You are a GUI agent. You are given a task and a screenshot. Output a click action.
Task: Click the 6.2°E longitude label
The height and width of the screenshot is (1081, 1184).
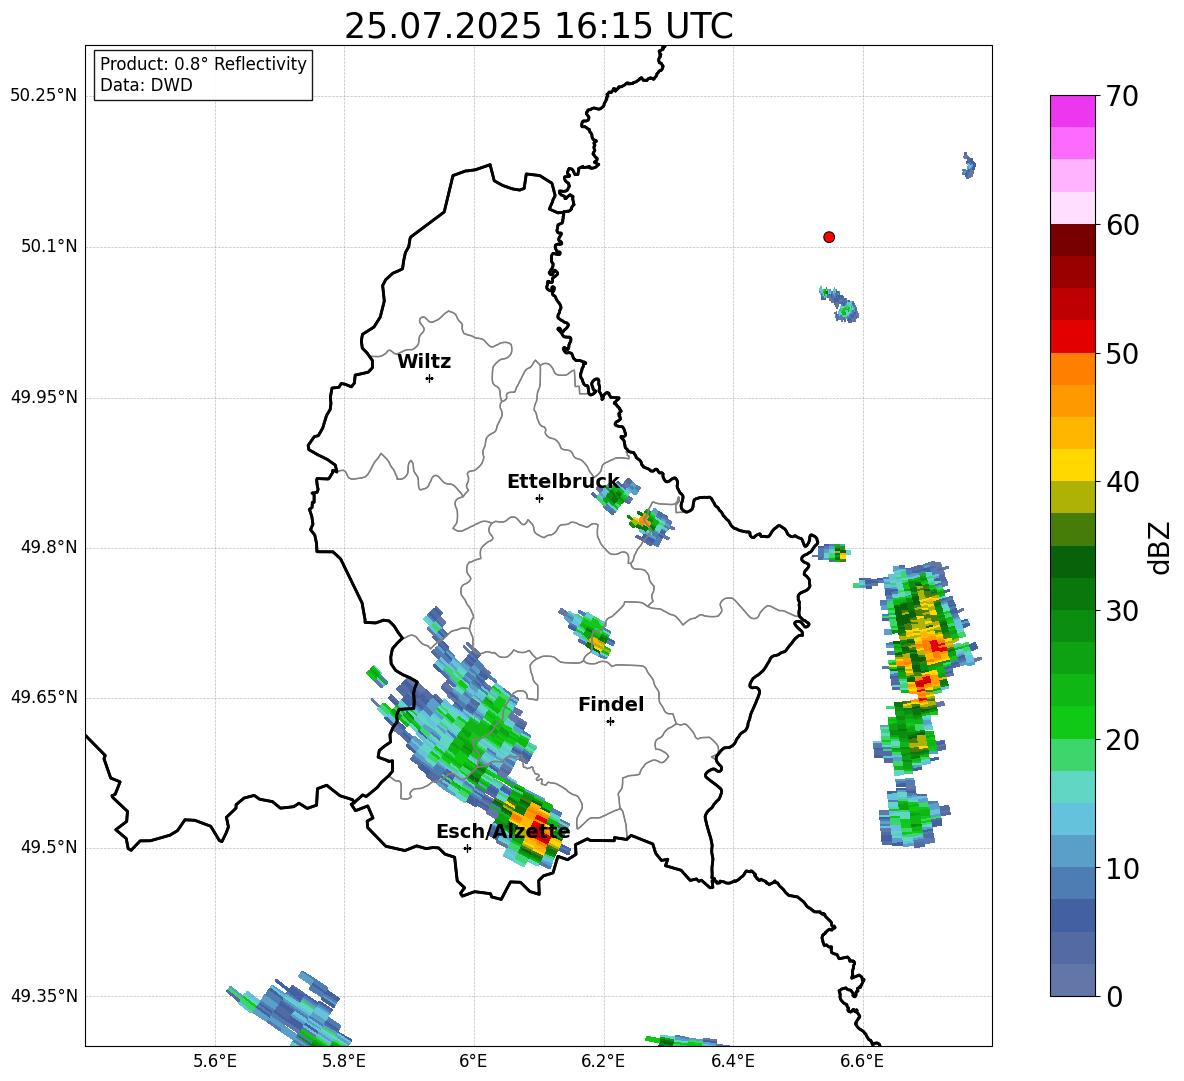(x=603, y=1061)
